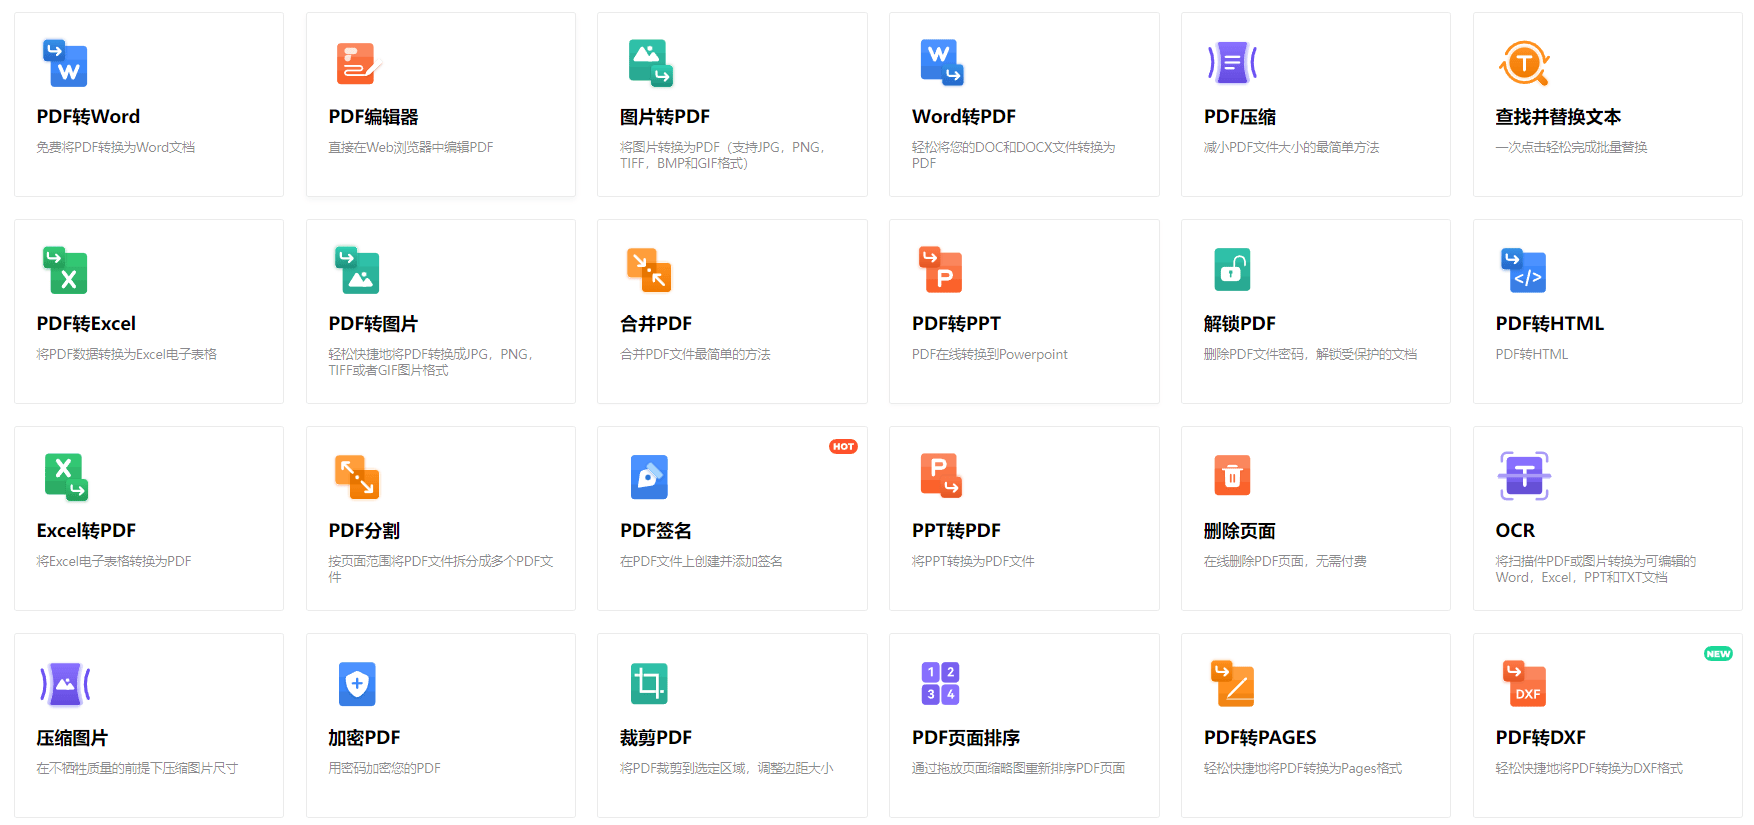Click the PDF签名 signature icon
The width and height of the screenshot is (1754, 825).
pos(649,478)
